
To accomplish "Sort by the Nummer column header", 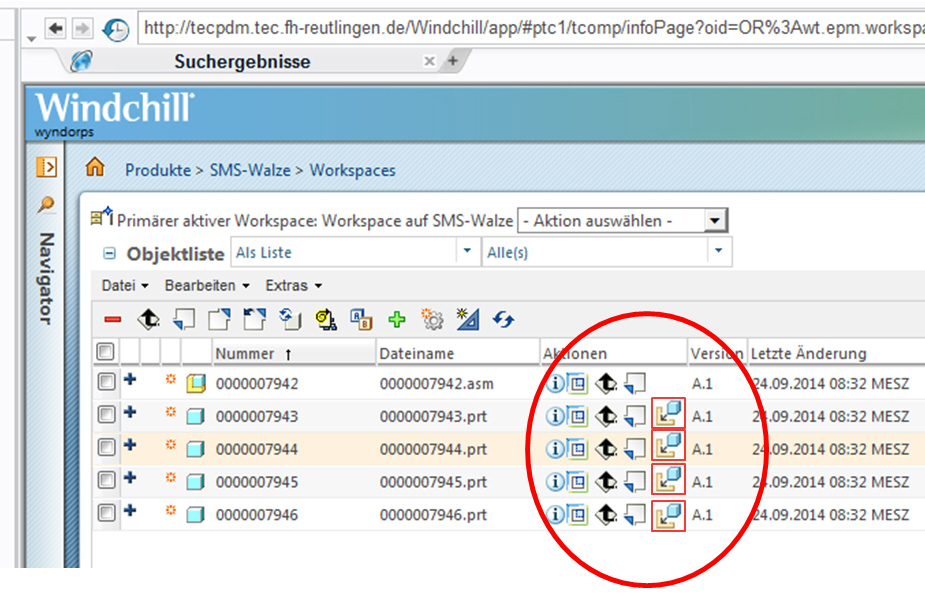I will [x=293, y=353].
